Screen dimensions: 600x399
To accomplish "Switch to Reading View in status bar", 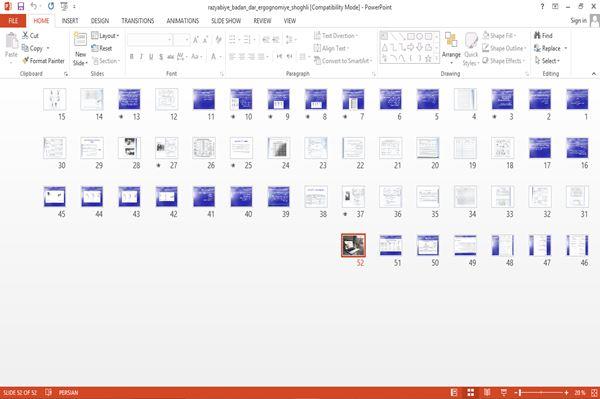I will click(x=487, y=392).
